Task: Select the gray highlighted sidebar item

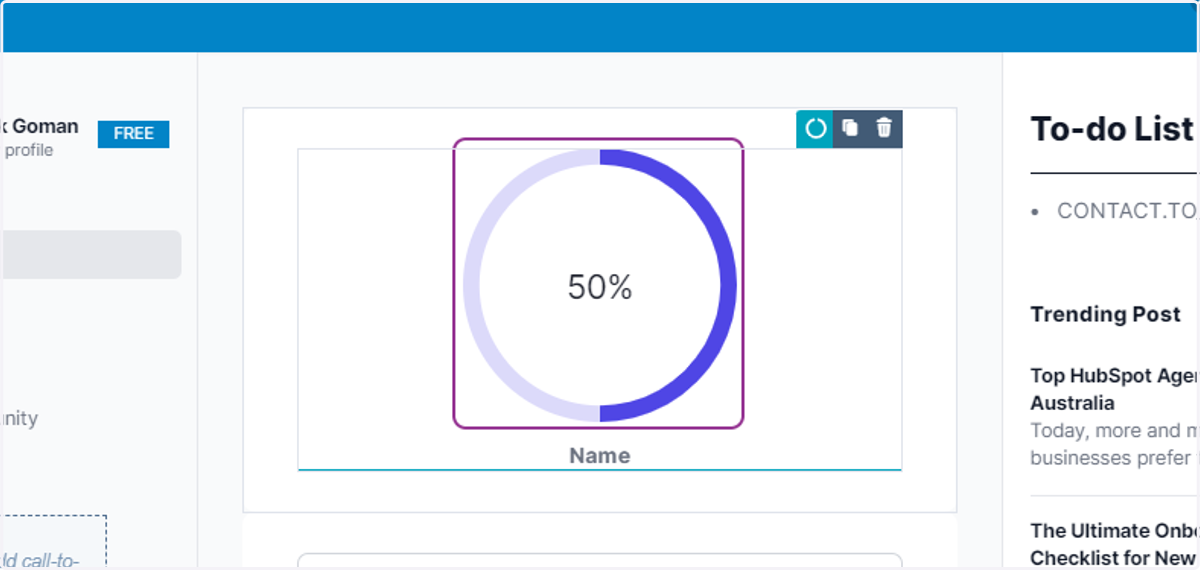Action: pos(91,255)
